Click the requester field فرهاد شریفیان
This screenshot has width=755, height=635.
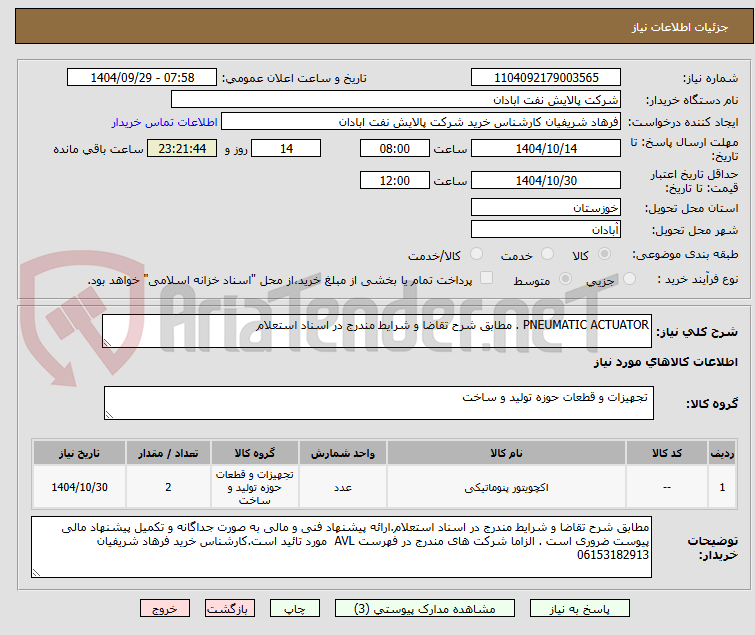click(421, 122)
